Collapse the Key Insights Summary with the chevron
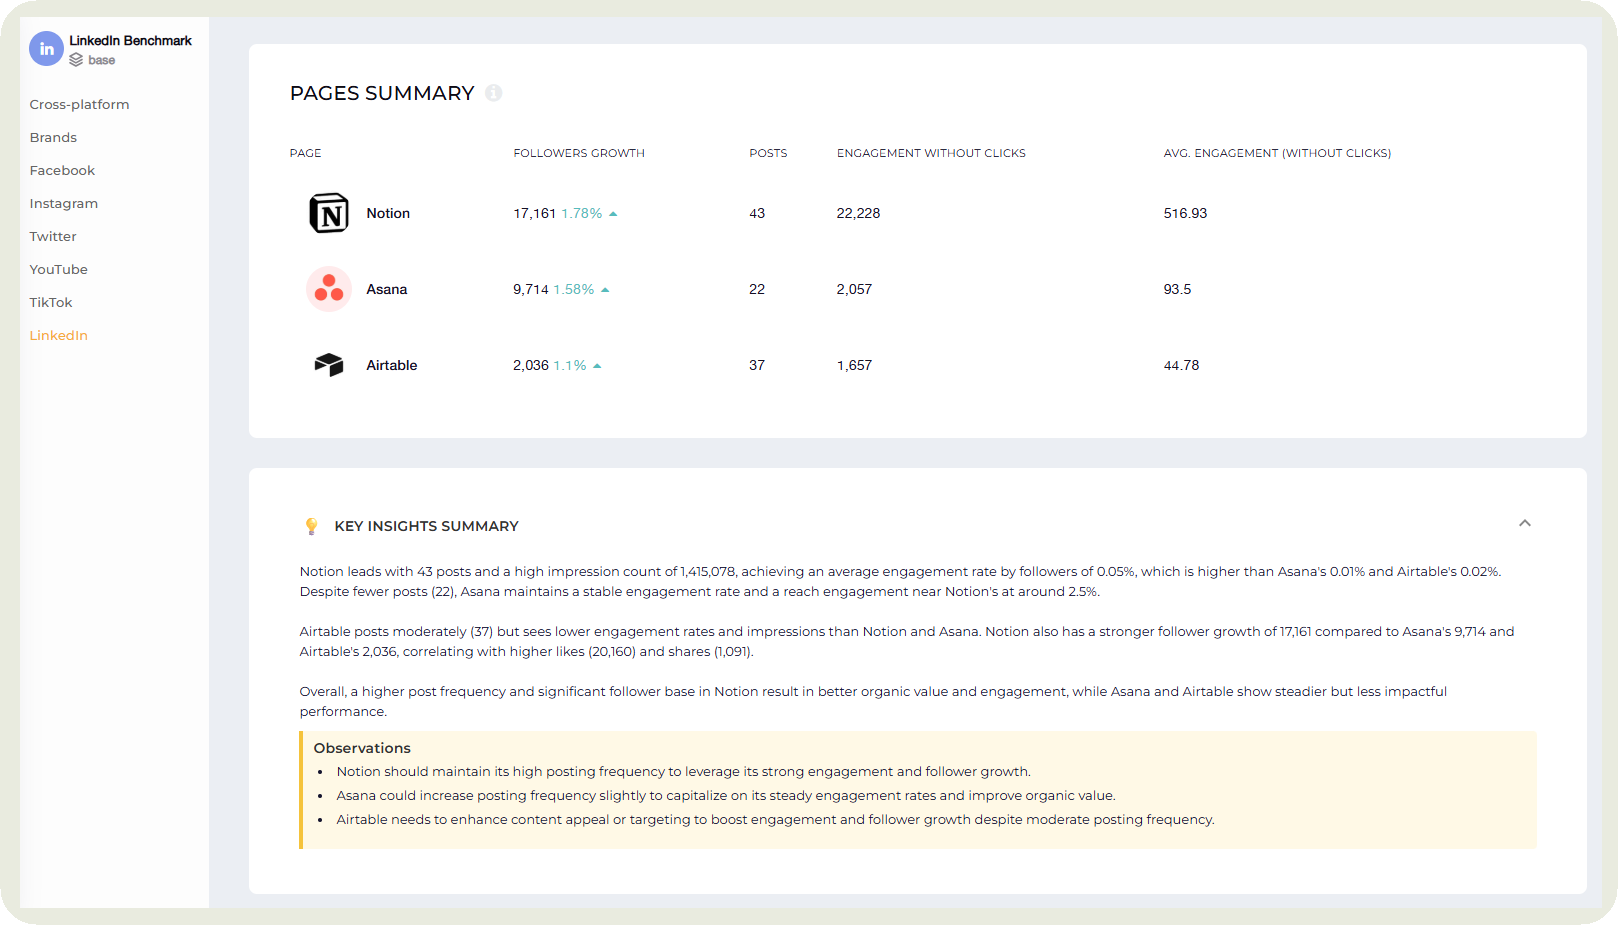 coord(1525,523)
